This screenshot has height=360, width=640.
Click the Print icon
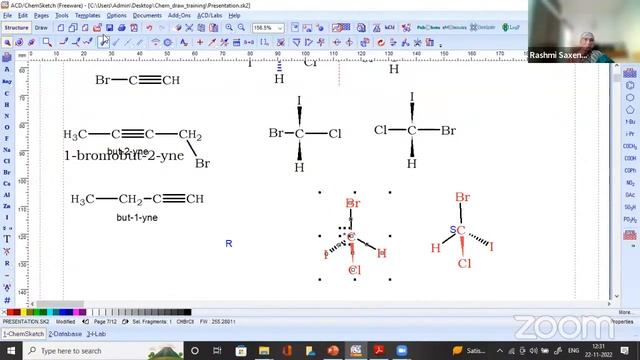[122, 28]
